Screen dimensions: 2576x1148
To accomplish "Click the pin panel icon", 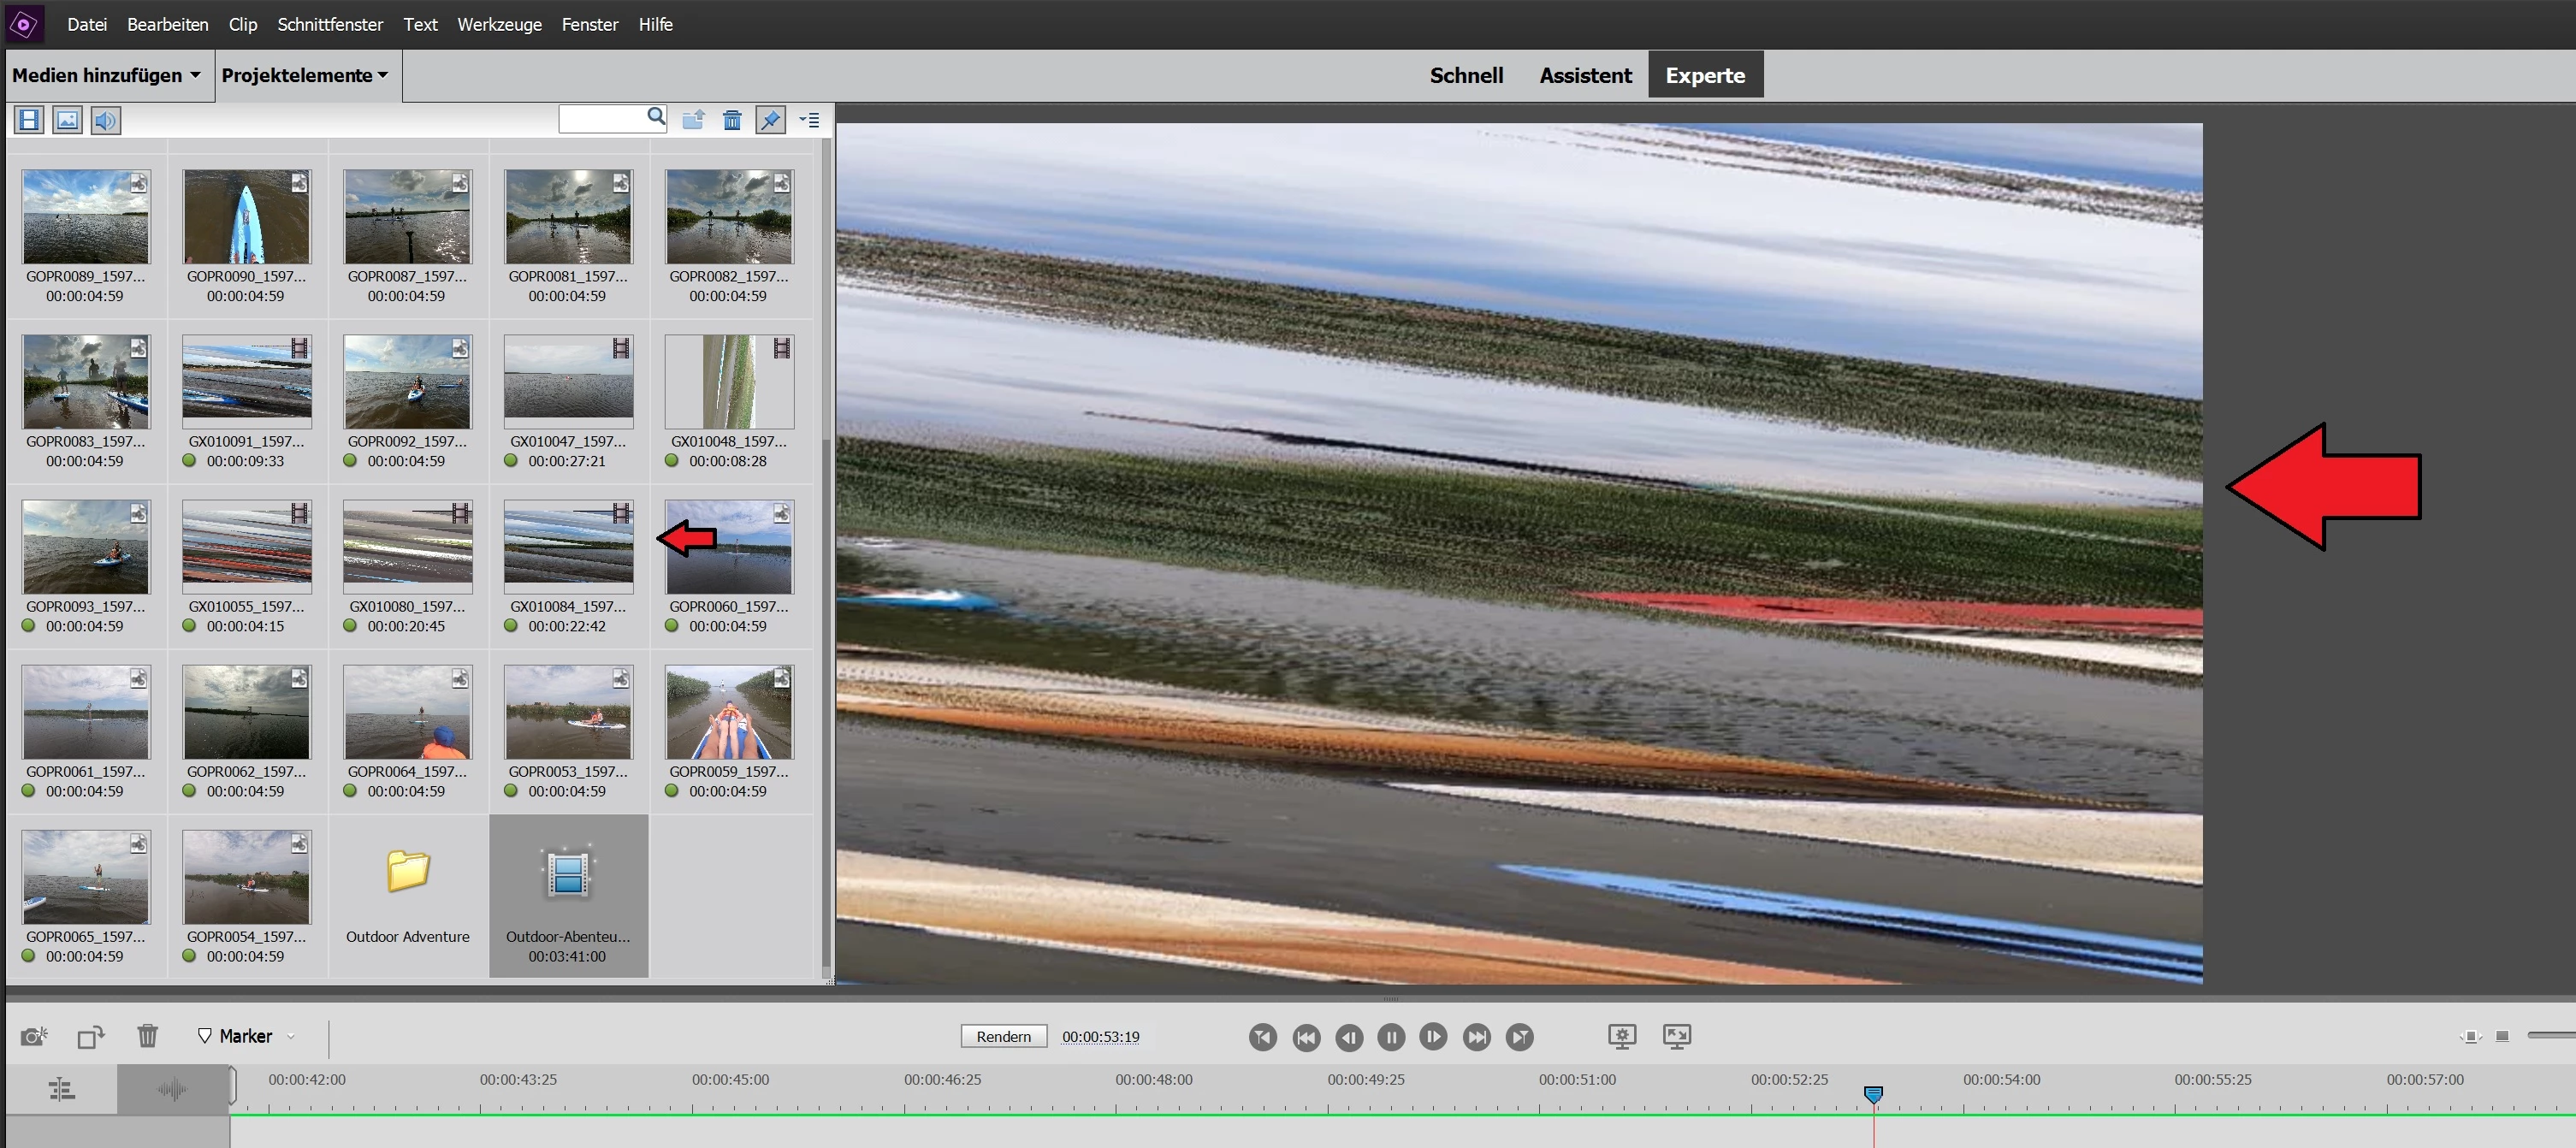I will tap(770, 120).
